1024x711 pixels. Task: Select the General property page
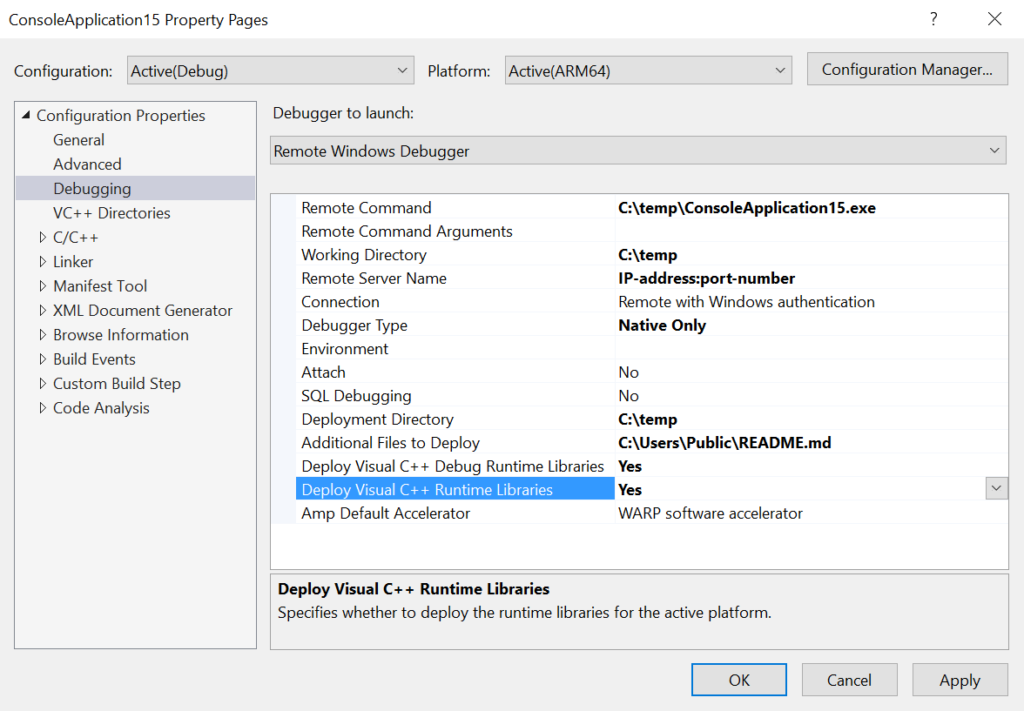(79, 140)
